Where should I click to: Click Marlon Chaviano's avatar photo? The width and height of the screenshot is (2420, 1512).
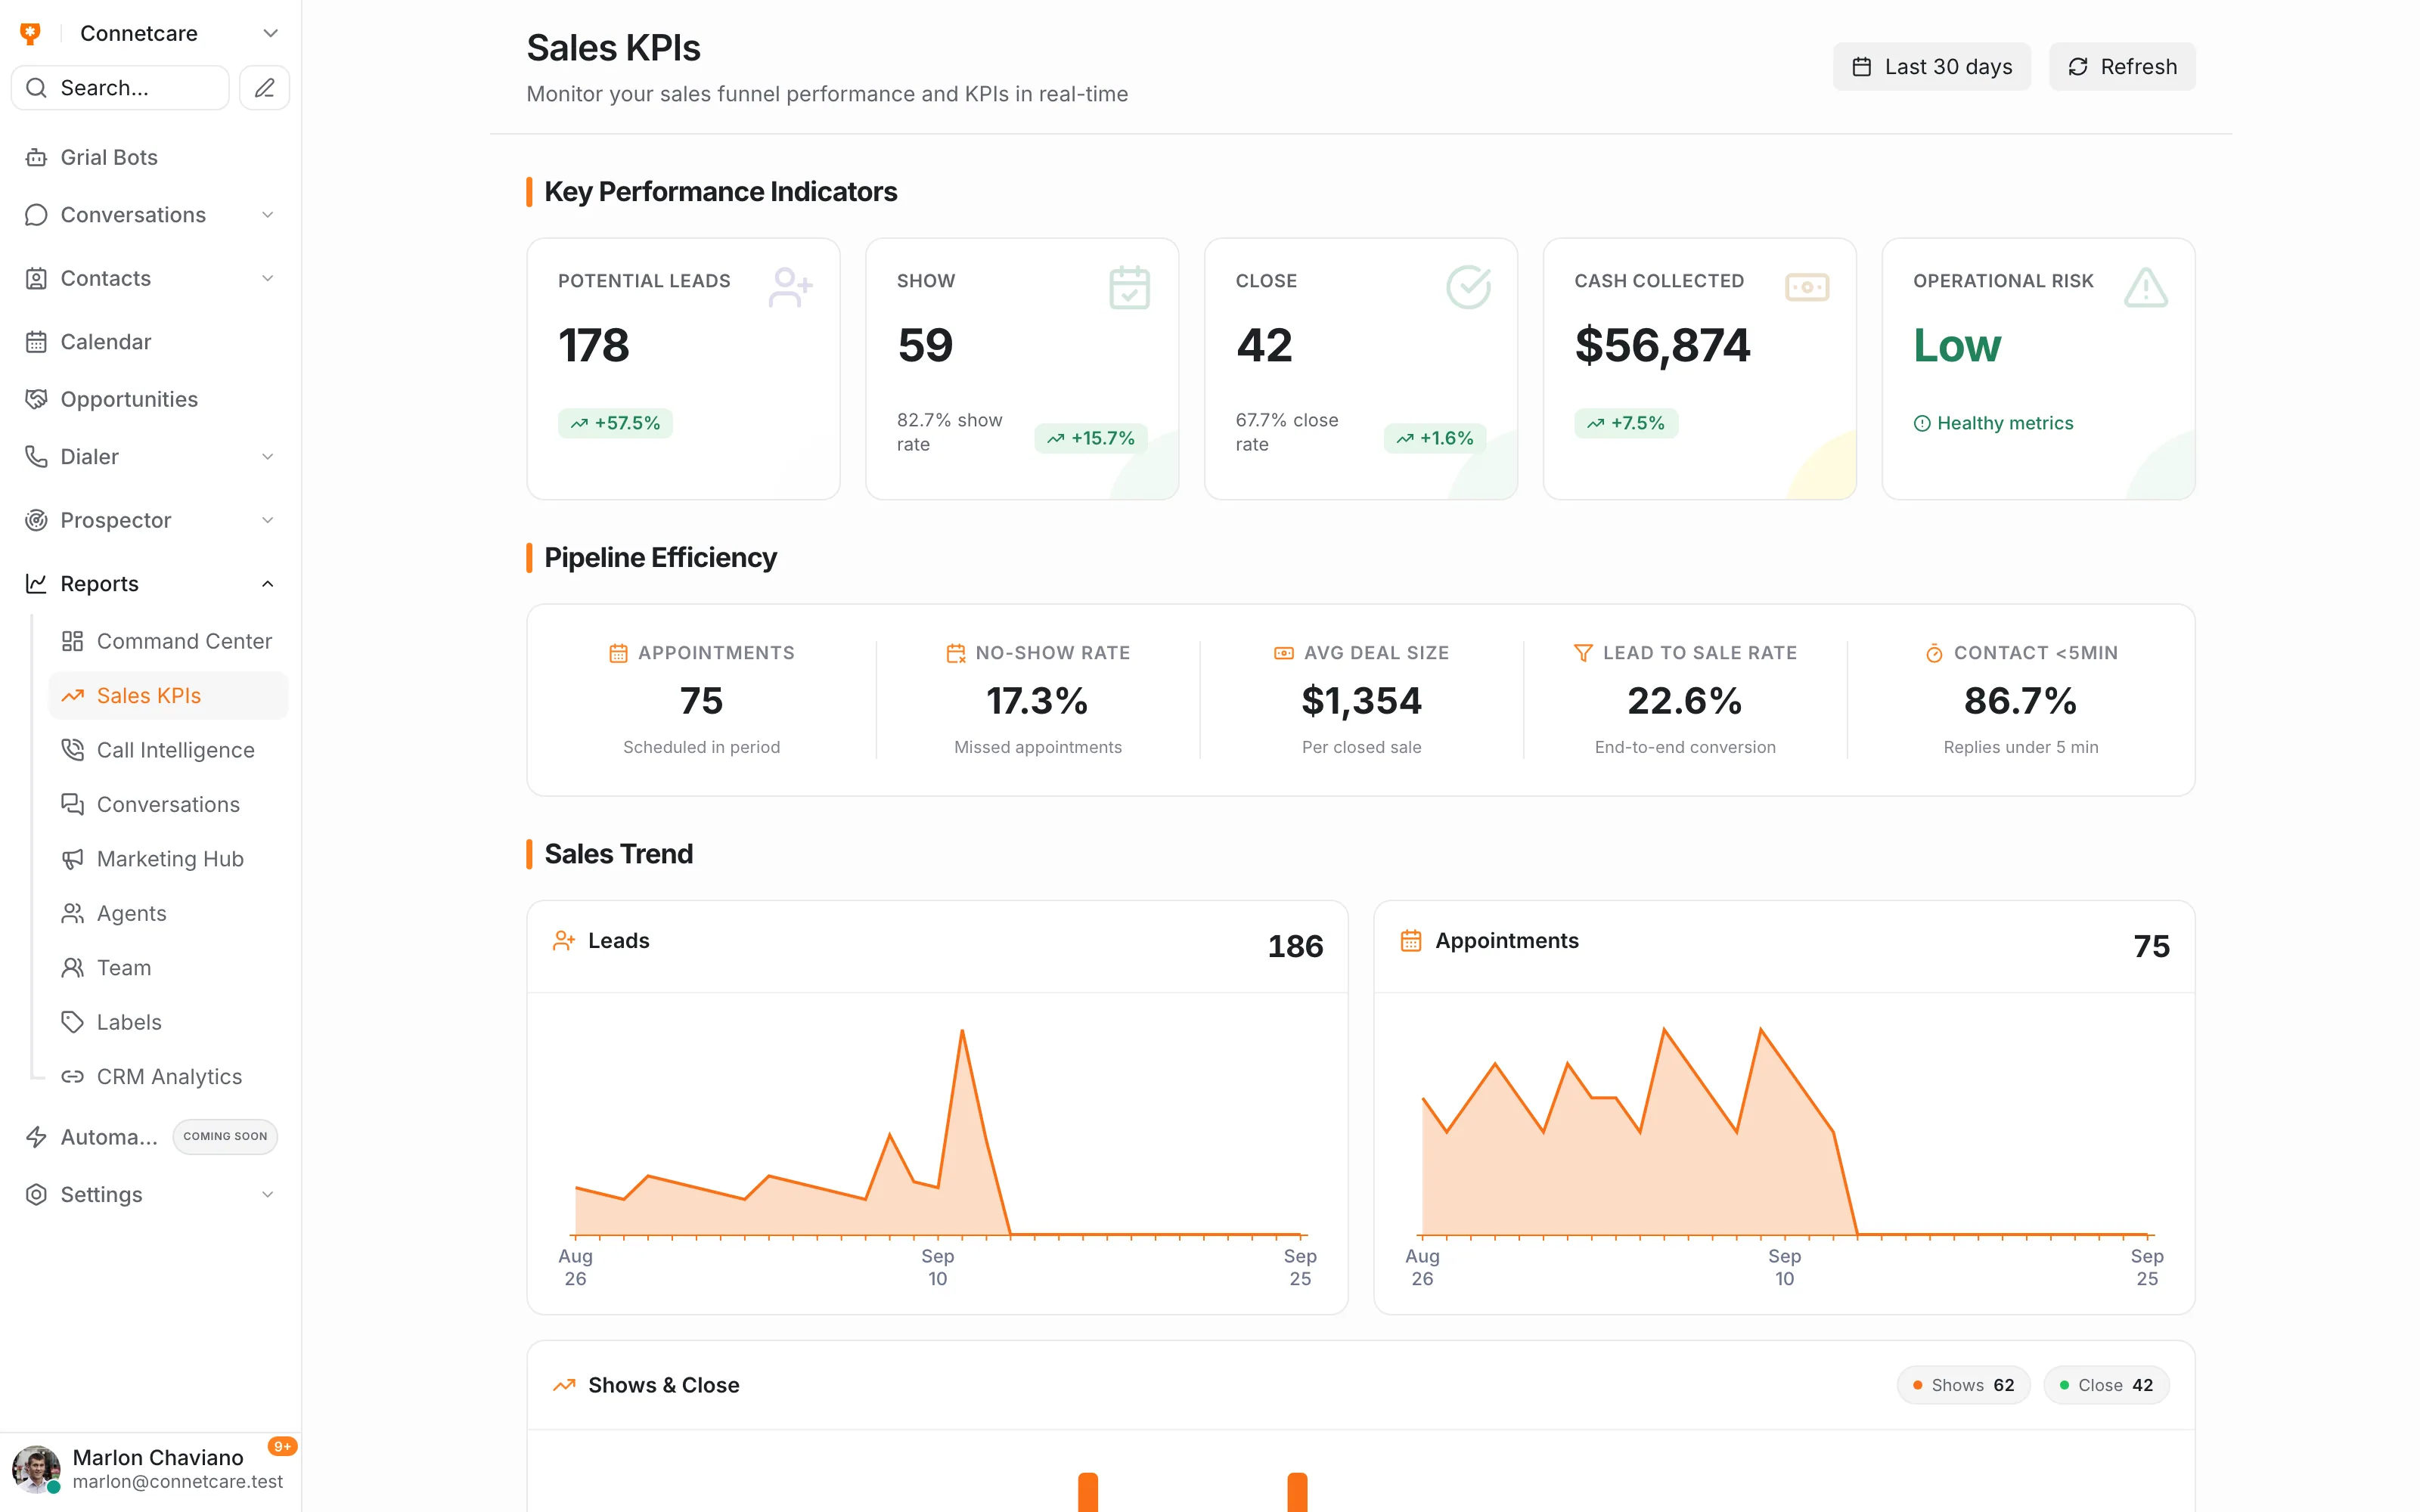coord(36,1468)
